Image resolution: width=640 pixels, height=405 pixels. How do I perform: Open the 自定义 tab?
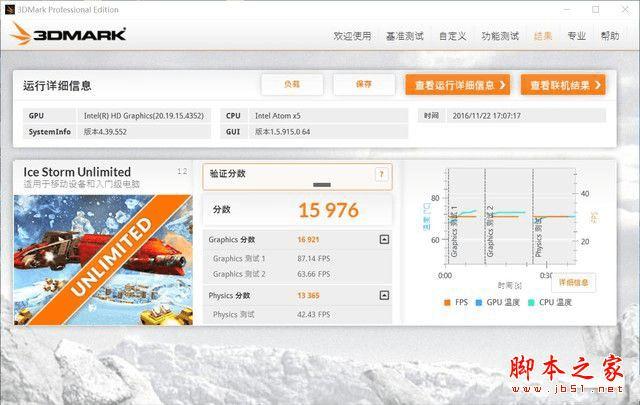tap(452, 36)
